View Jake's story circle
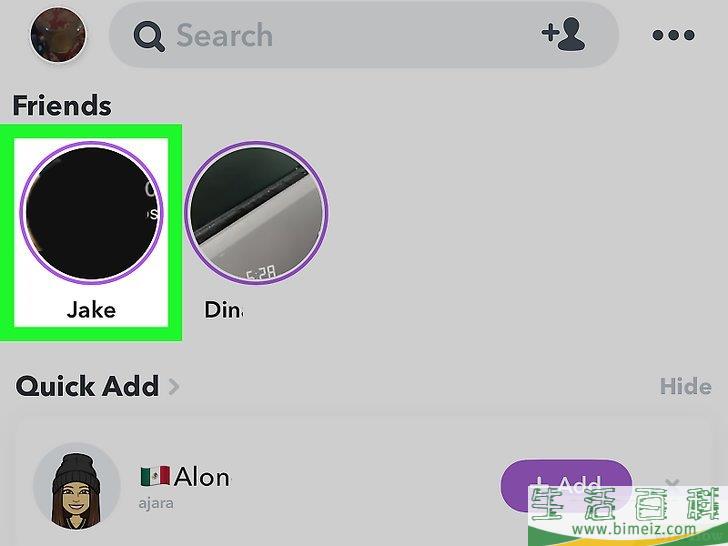 tap(91, 213)
